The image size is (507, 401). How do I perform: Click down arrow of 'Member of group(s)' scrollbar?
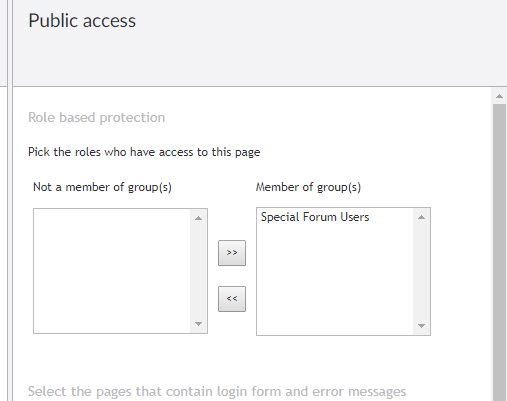pos(421,326)
